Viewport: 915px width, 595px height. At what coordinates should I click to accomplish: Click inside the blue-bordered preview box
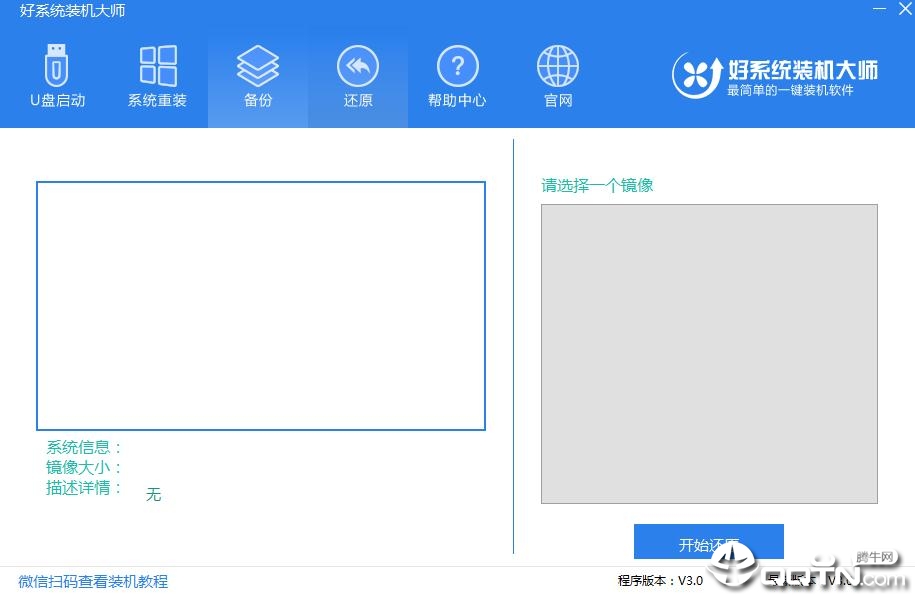coord(261,306)
